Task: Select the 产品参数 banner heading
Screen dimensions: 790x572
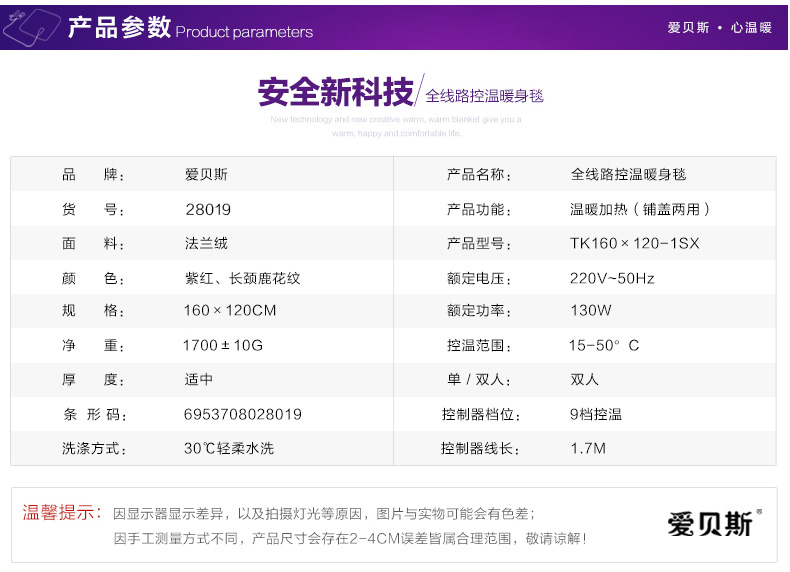Action: click(x=119, y=27)
